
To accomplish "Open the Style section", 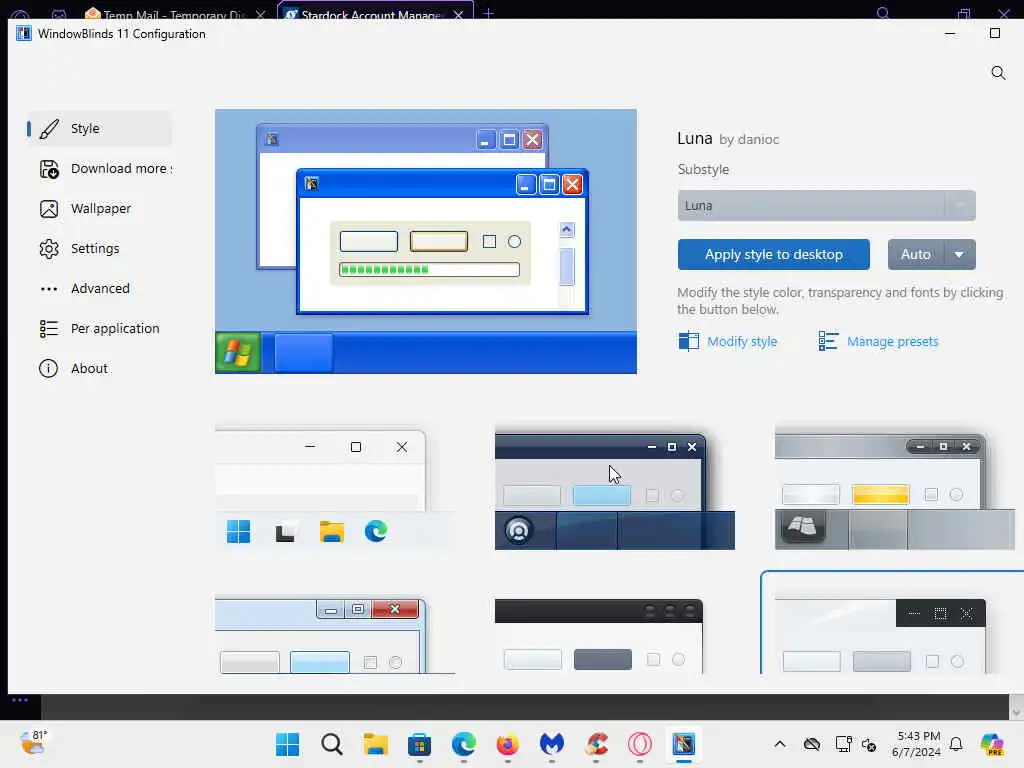I will coord(100,129).
